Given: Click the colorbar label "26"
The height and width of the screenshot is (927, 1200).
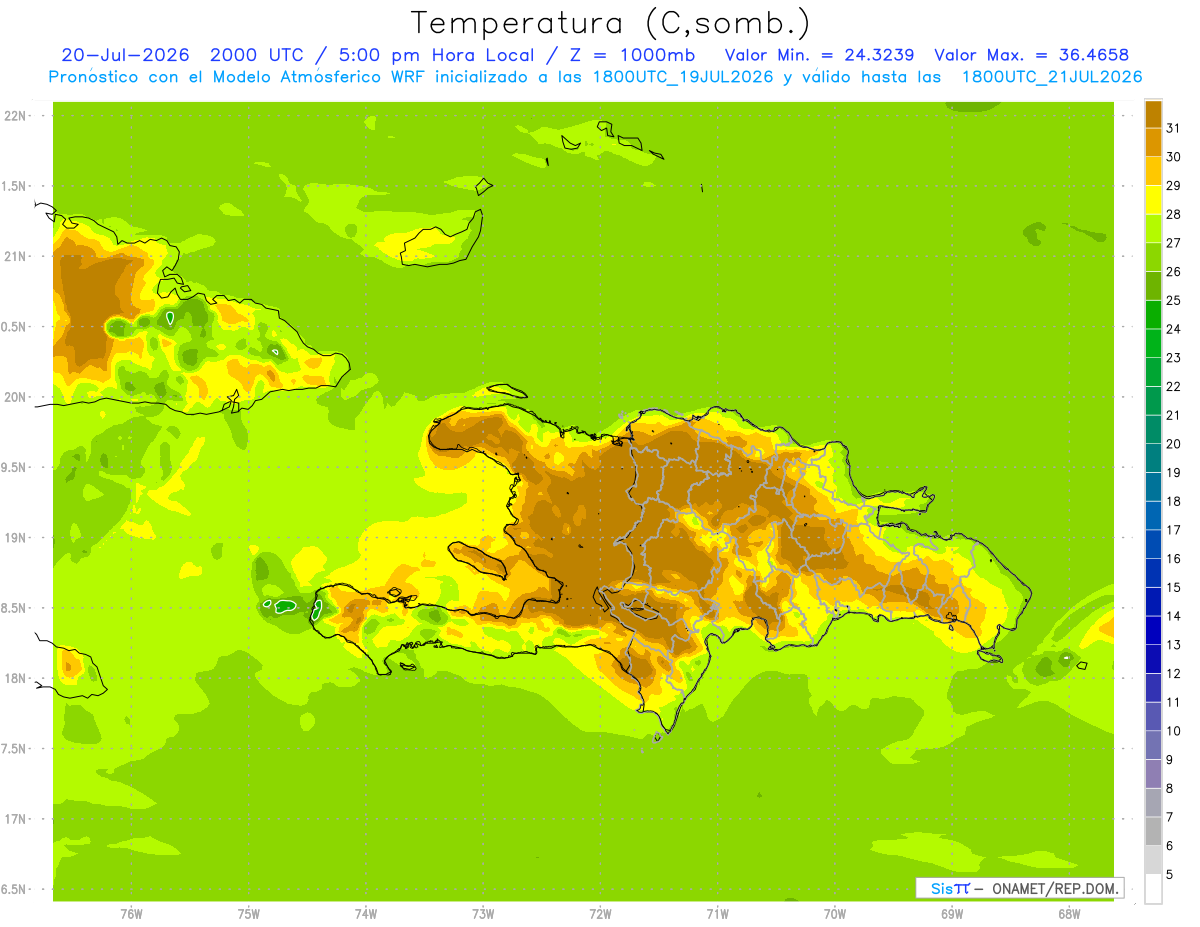Looking at the screenshot, I should pyautogui.click(x=1174, y=272).
